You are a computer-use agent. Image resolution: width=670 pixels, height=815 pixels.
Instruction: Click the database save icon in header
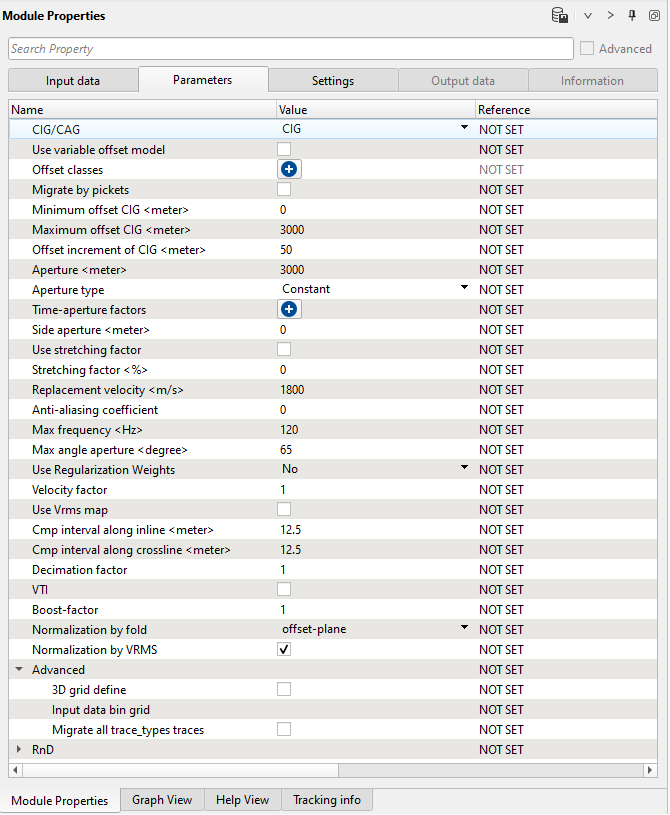pos(560,16)
